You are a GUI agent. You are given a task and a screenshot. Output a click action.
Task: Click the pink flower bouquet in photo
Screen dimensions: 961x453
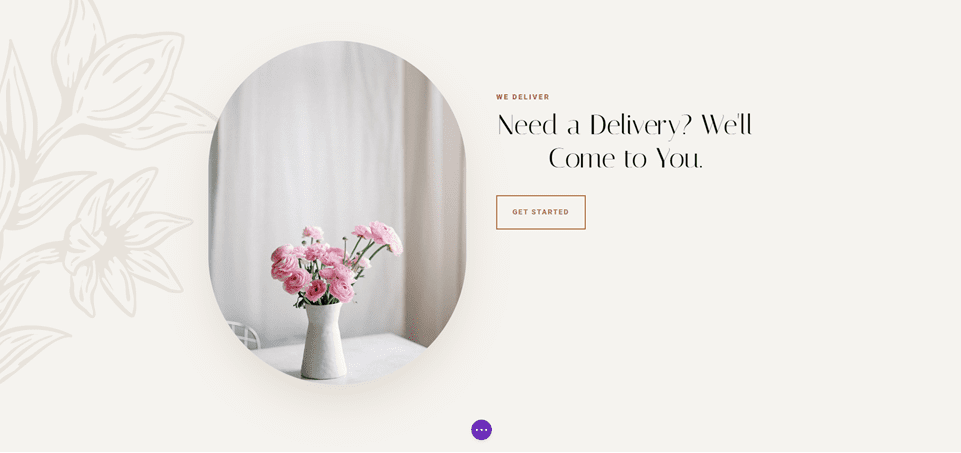pyautogui.click(x=336, y=264)
